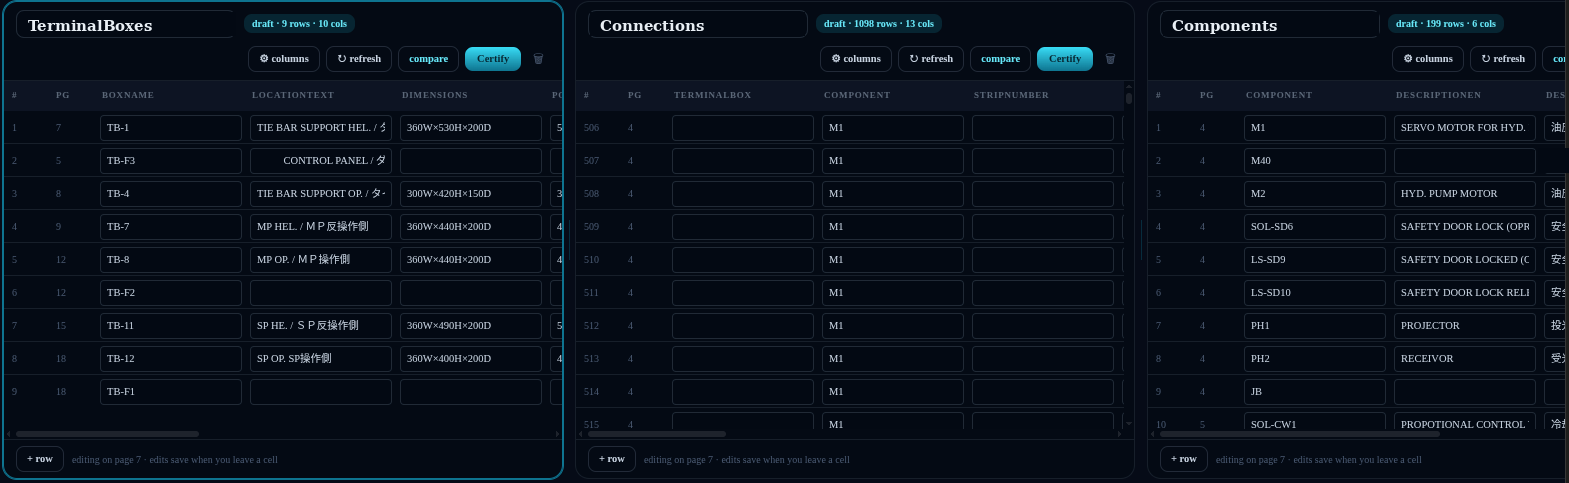Click the 'draft · 9 rows · 10 cols' badge
Viewport: 1569px width, 483px height.
[x=299, y=23]
